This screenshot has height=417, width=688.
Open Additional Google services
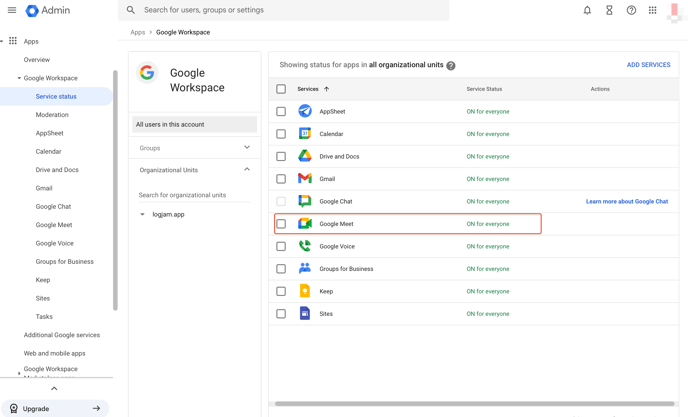tap(62, 334)
